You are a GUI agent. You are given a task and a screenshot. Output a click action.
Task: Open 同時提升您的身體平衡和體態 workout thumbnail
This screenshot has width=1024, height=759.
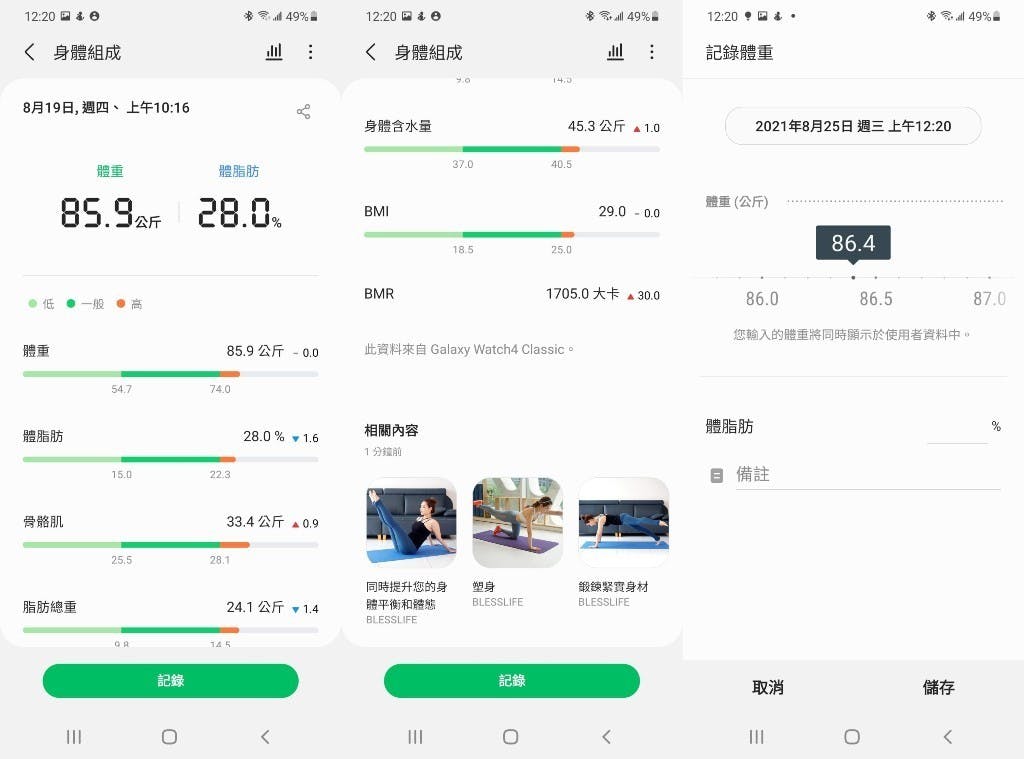[411, 522]
